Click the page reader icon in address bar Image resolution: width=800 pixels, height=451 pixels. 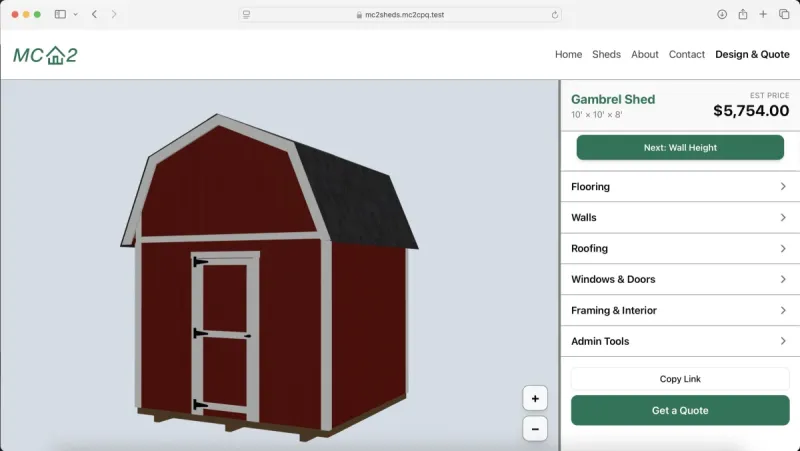tap(246, 15)
